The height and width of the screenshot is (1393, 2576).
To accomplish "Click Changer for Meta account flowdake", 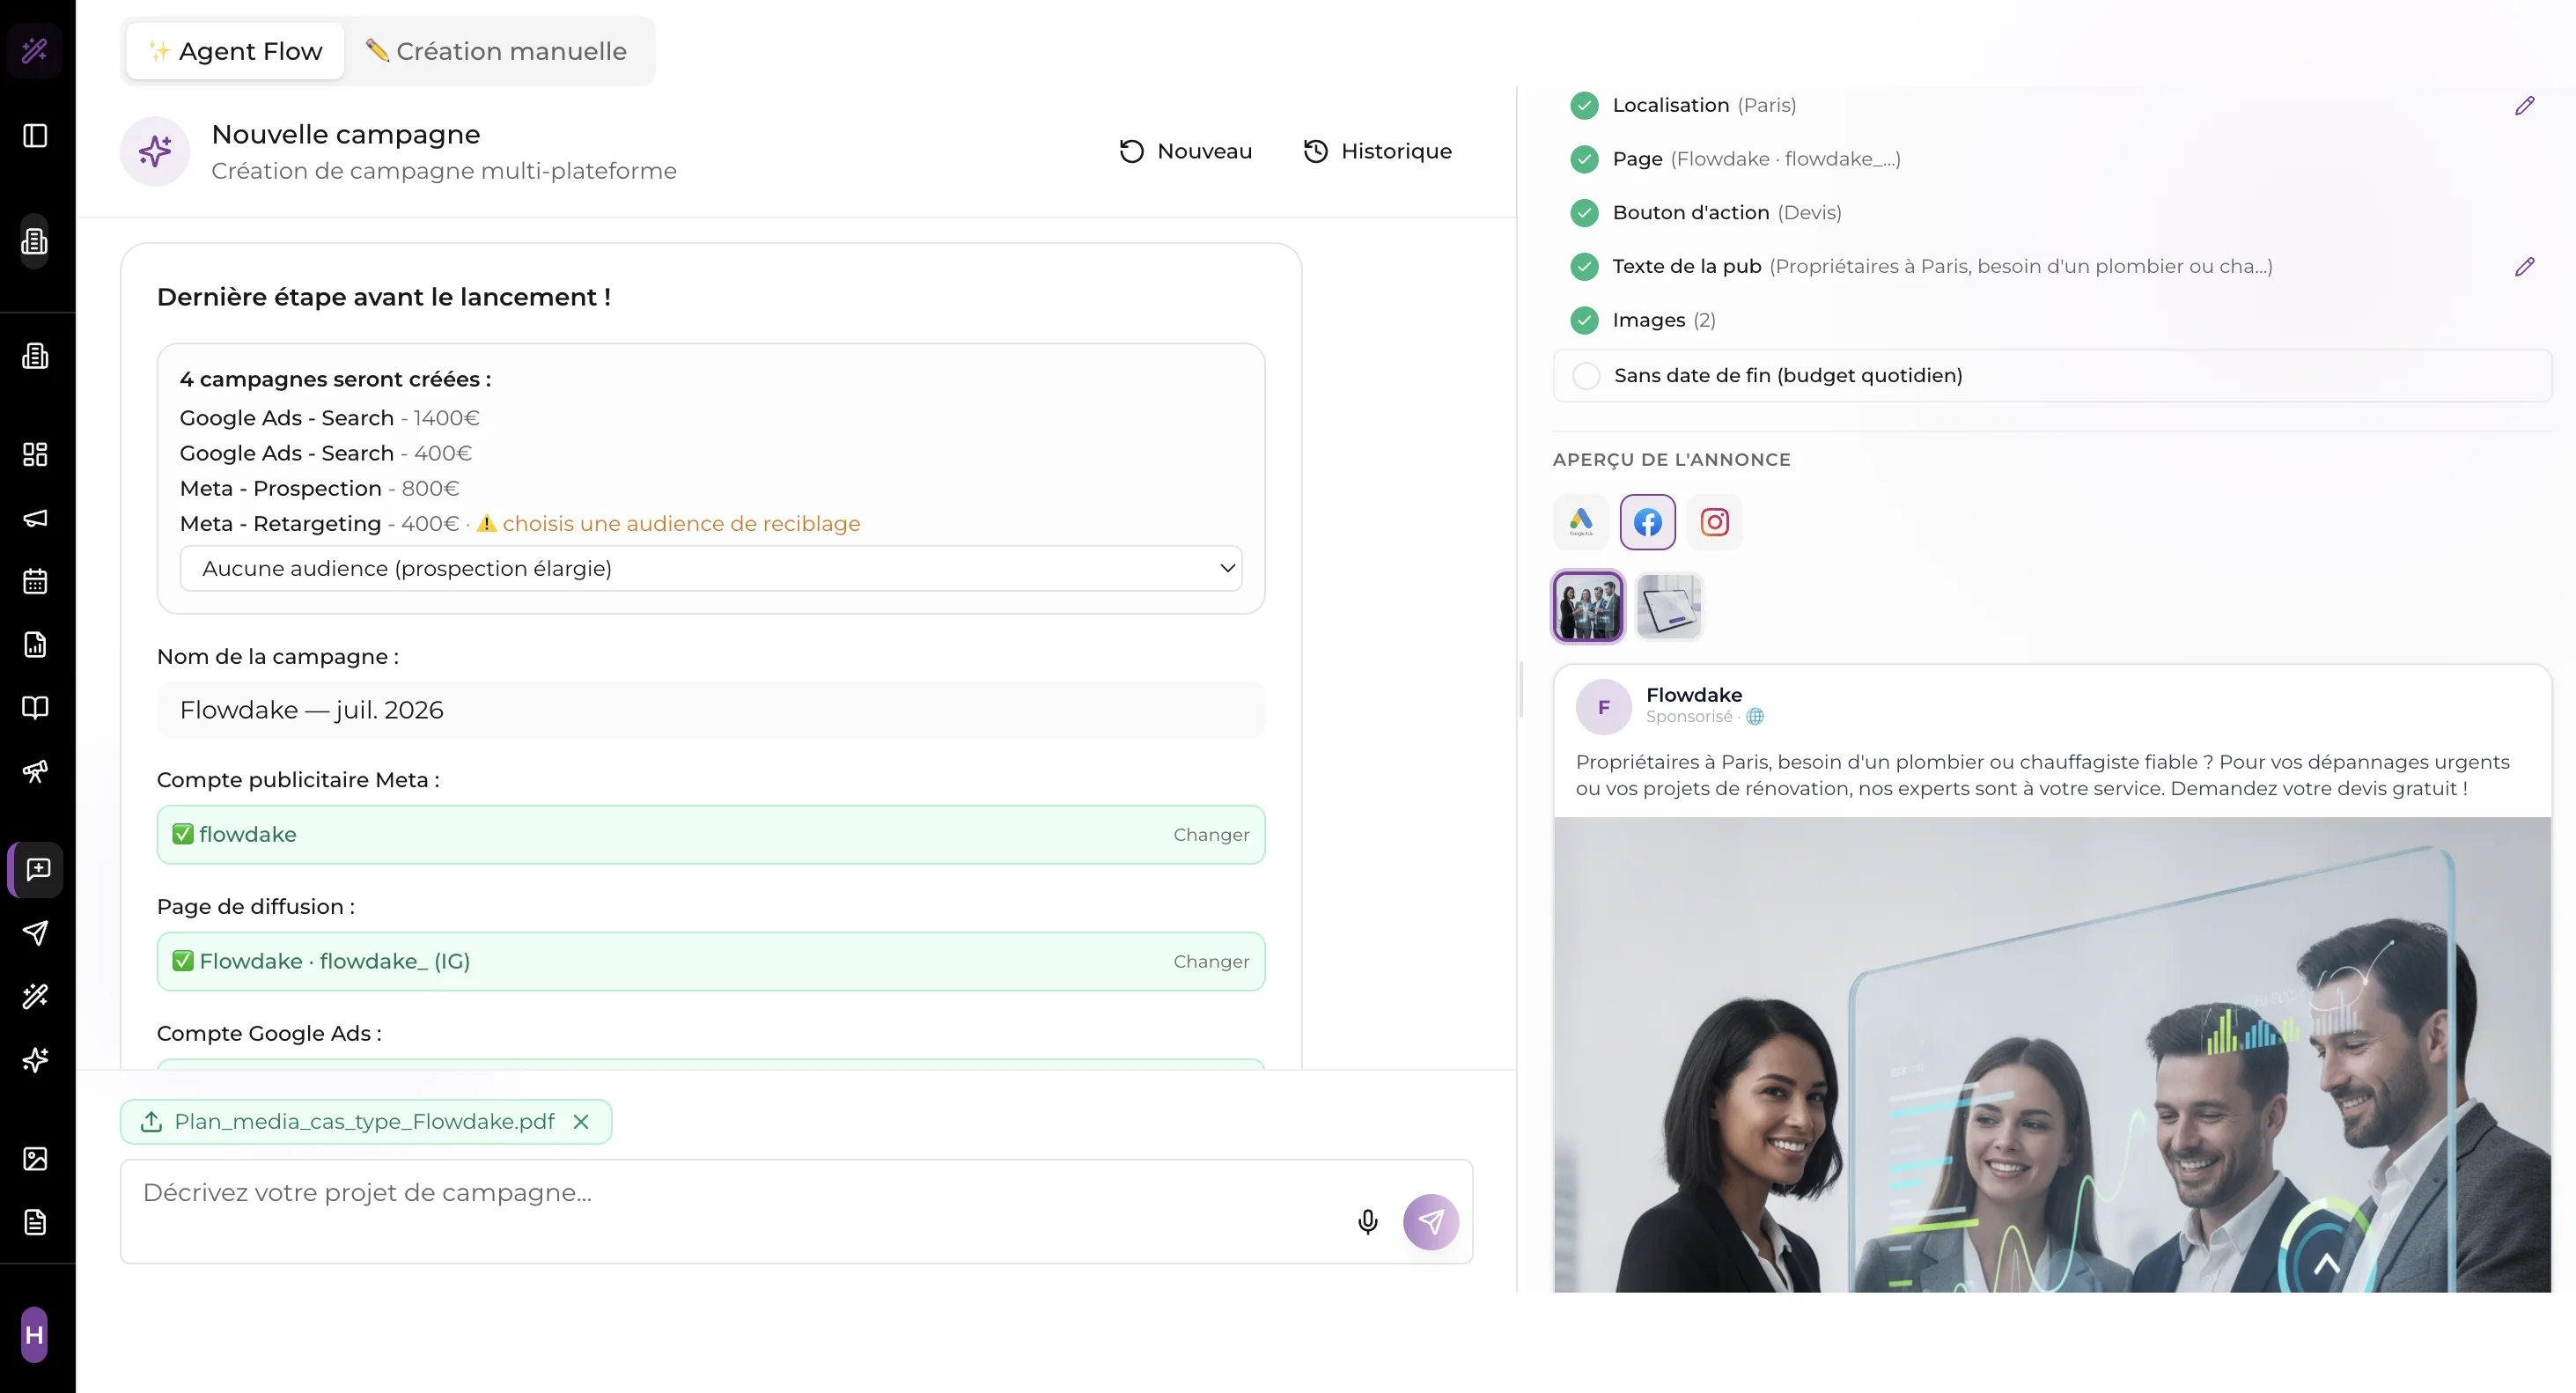I will coord(1211,835).
